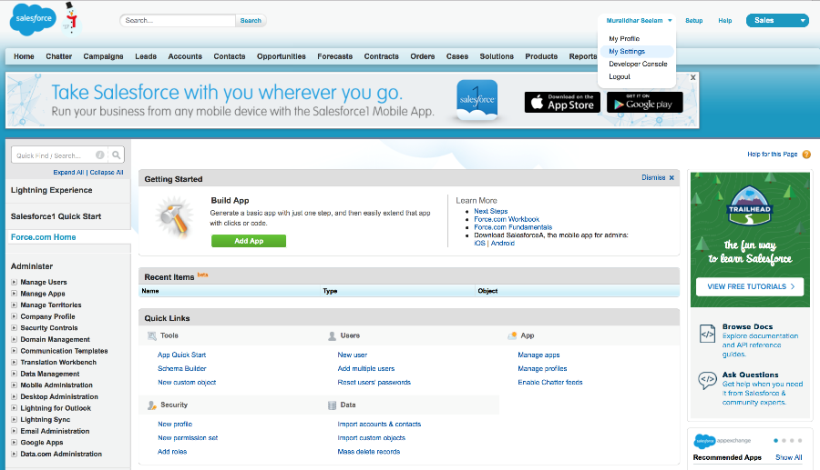The width and height of the screenshot is (820, 470).
Task: Open the Google Play download badge
Action: [x=644, y=102]
